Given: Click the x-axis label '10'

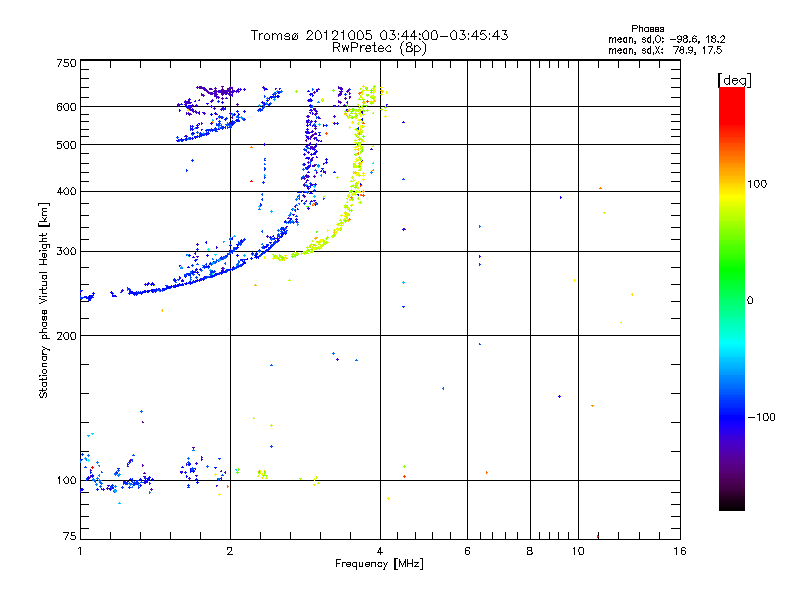Looking at the screenshot, I should (578, 551).
